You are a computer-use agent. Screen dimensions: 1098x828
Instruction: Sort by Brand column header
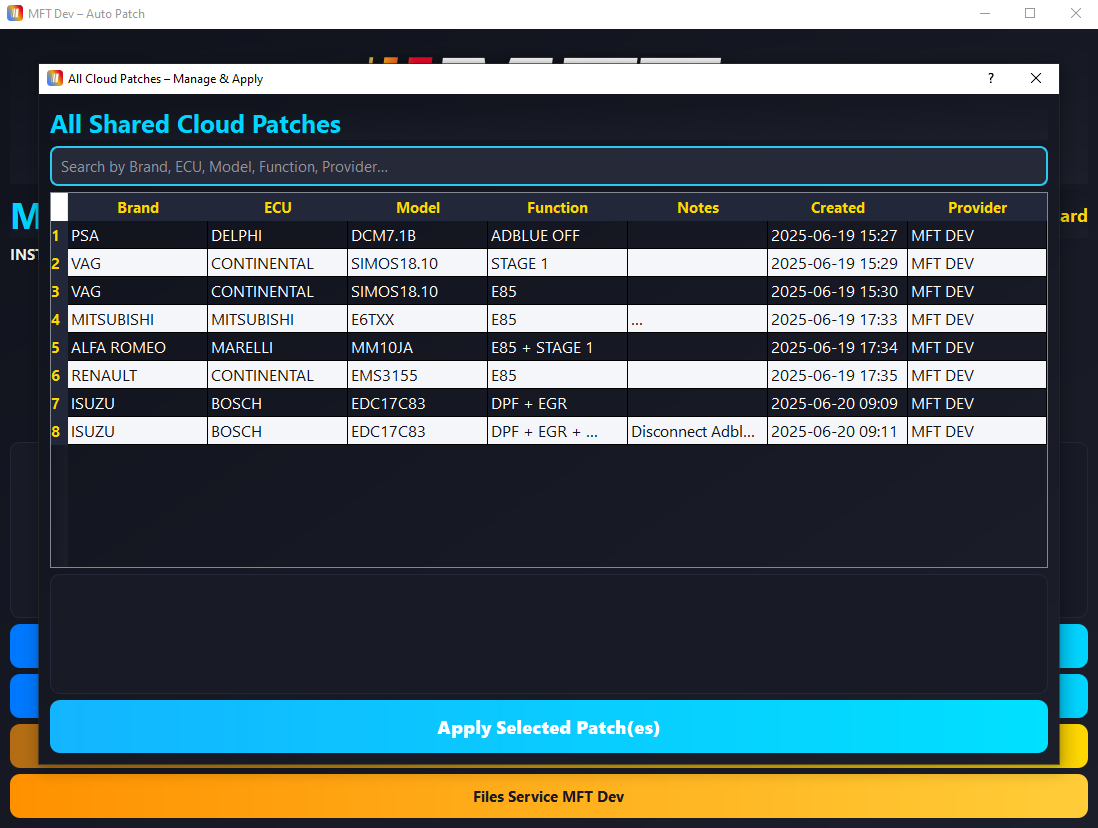(138, 207)
